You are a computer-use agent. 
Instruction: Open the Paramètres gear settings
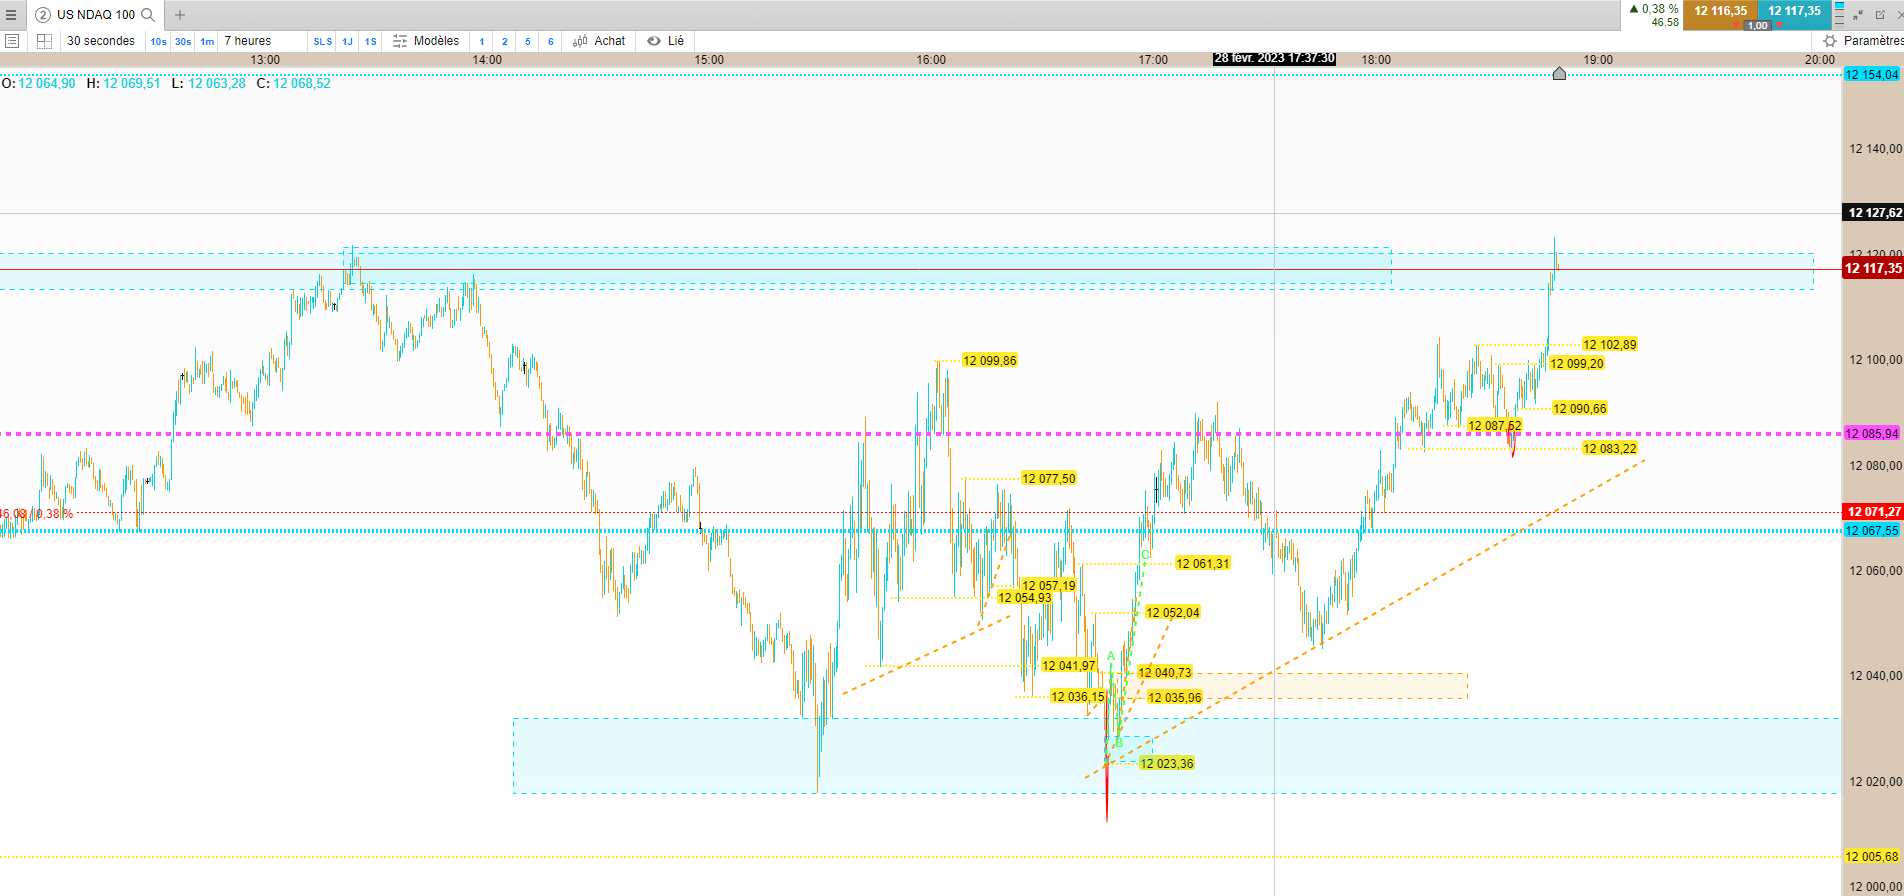click(1862, 41)
